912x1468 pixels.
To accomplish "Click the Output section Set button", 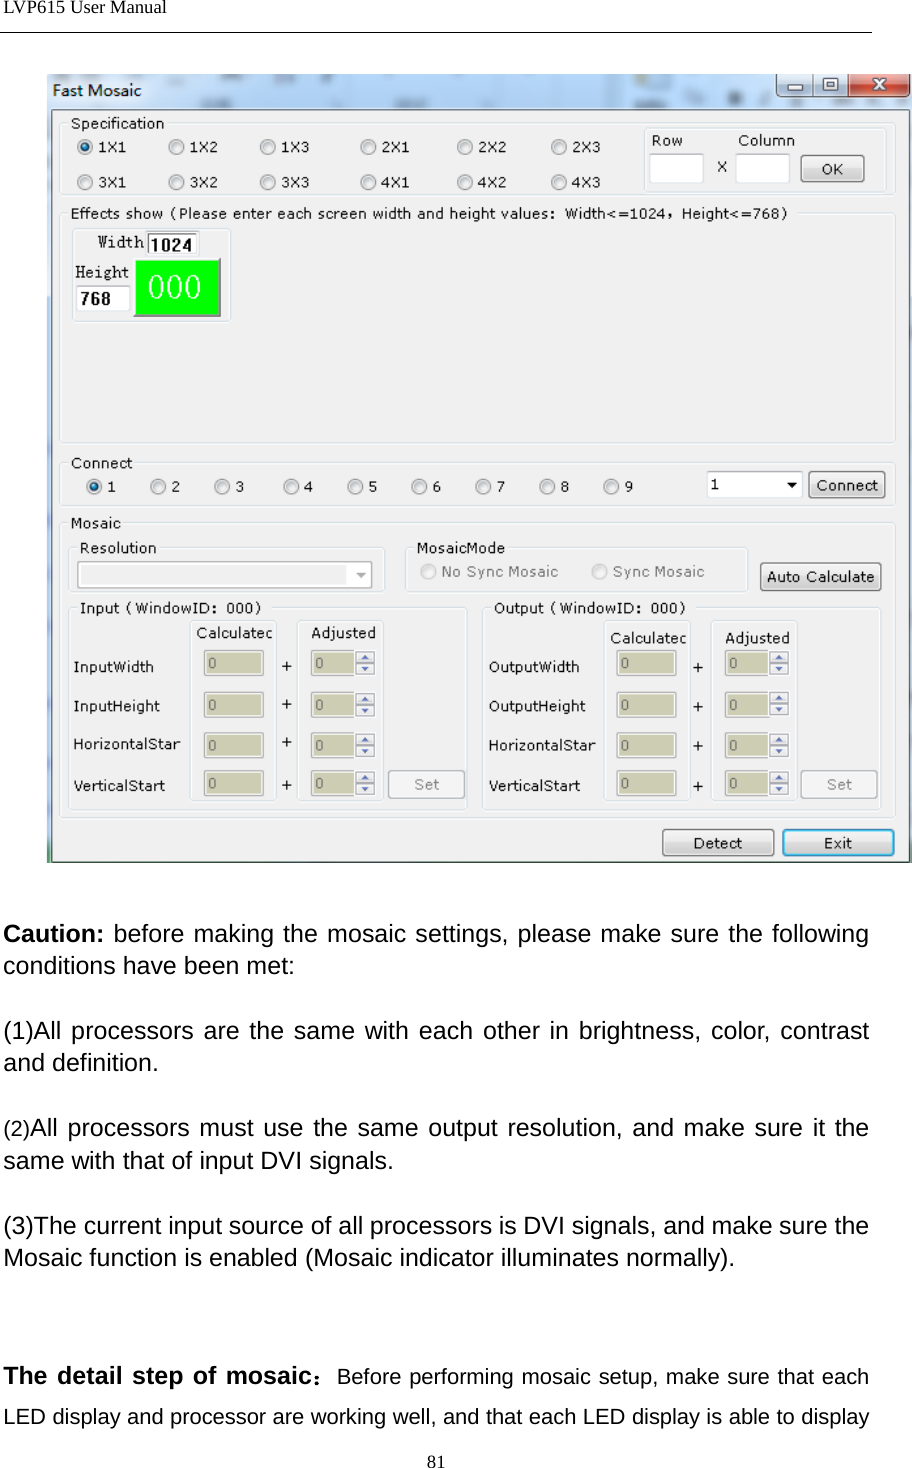I will pos(839,784).
